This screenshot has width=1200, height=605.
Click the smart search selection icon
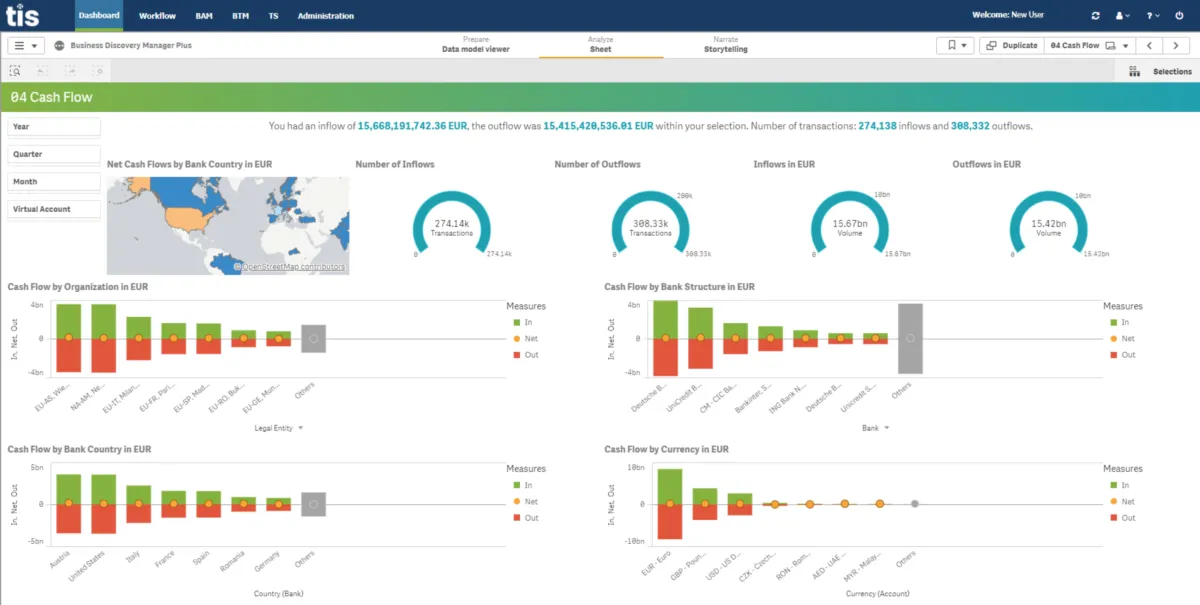tap(15, 71)
